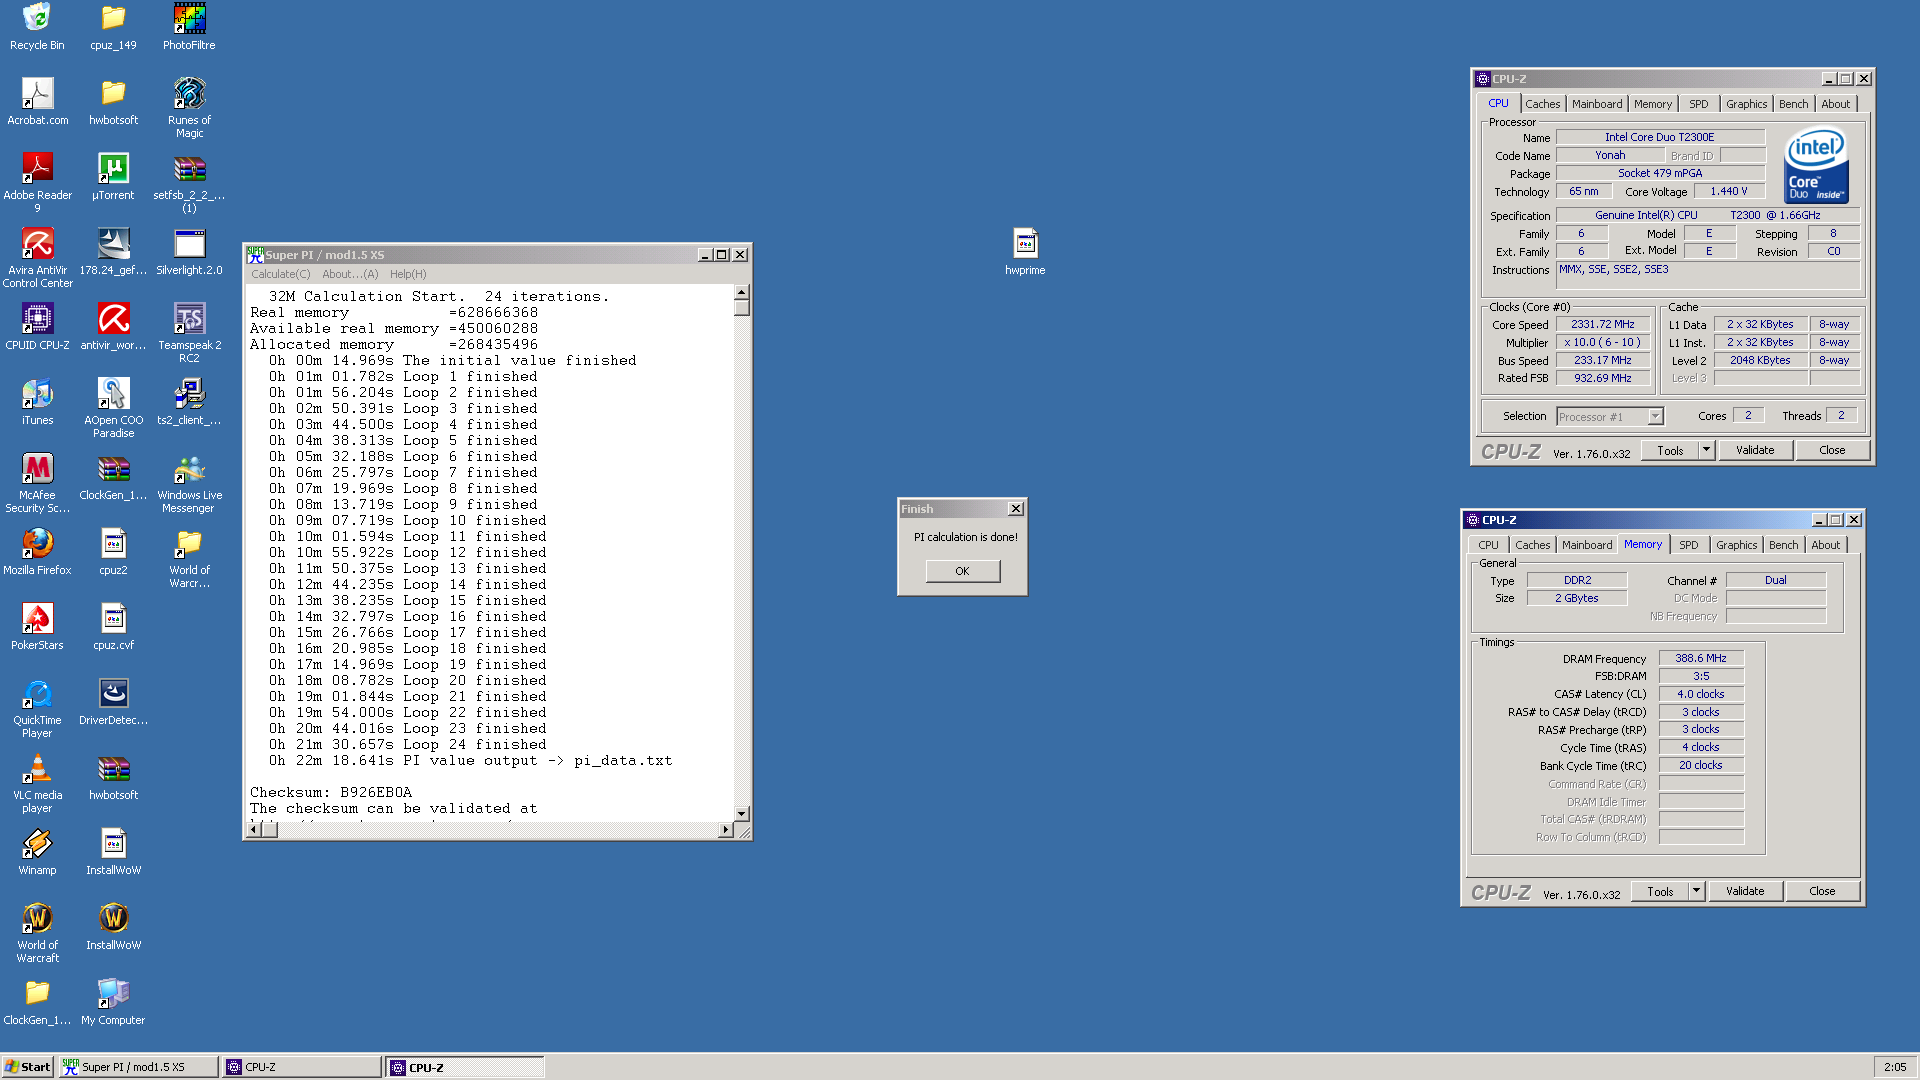This screenshot has height=1080, width=1920.
Task: Open the Processor #1 selection combo box
Action: point(1610,417)
